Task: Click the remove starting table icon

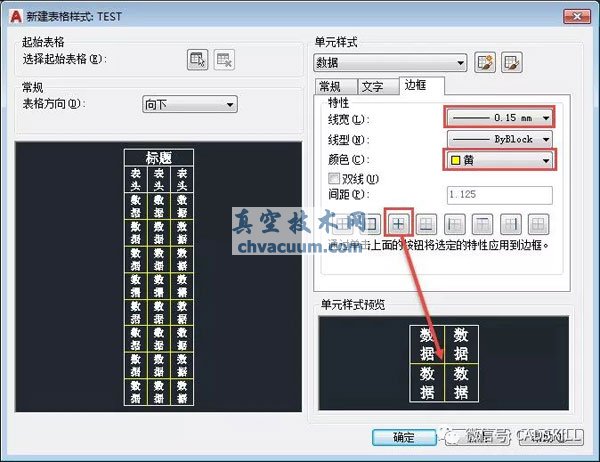Action: click(x=224, y=60)
